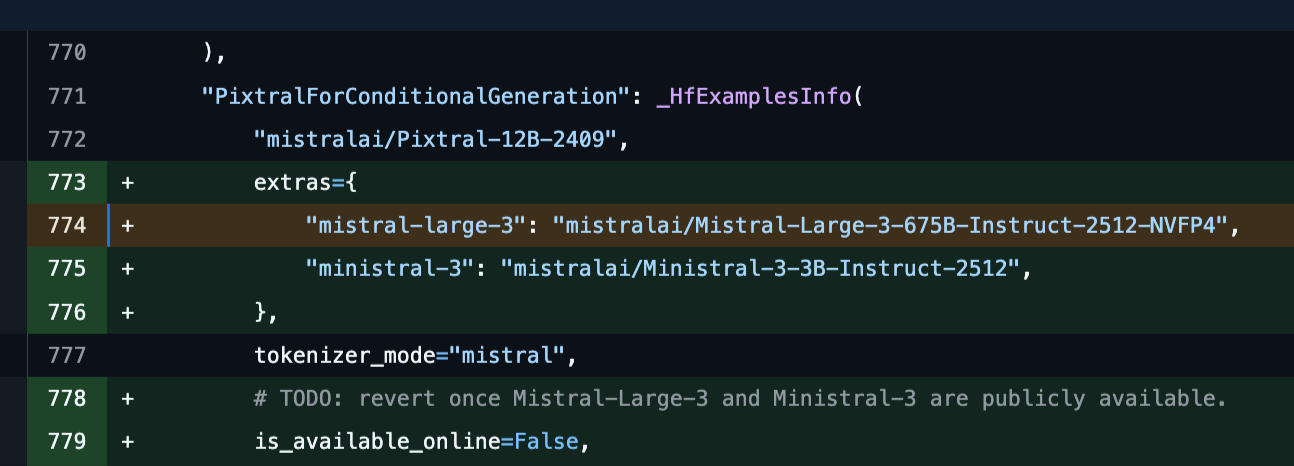Select added line number 773
1294x466 pixels.
point(67,183)
